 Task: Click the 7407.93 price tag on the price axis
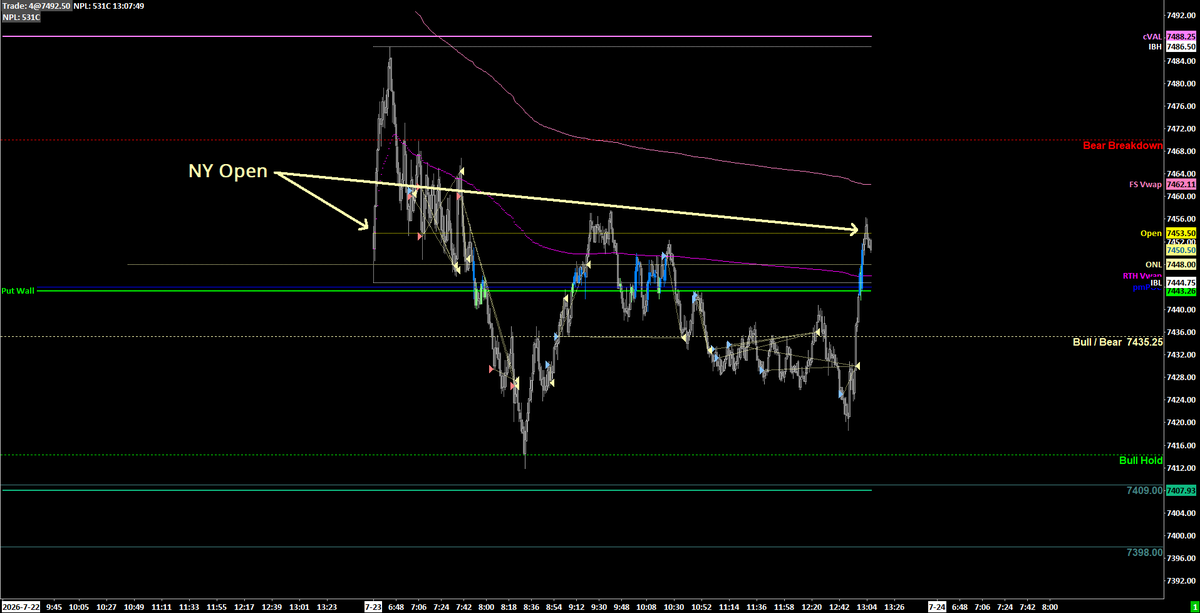[1181, 490]
